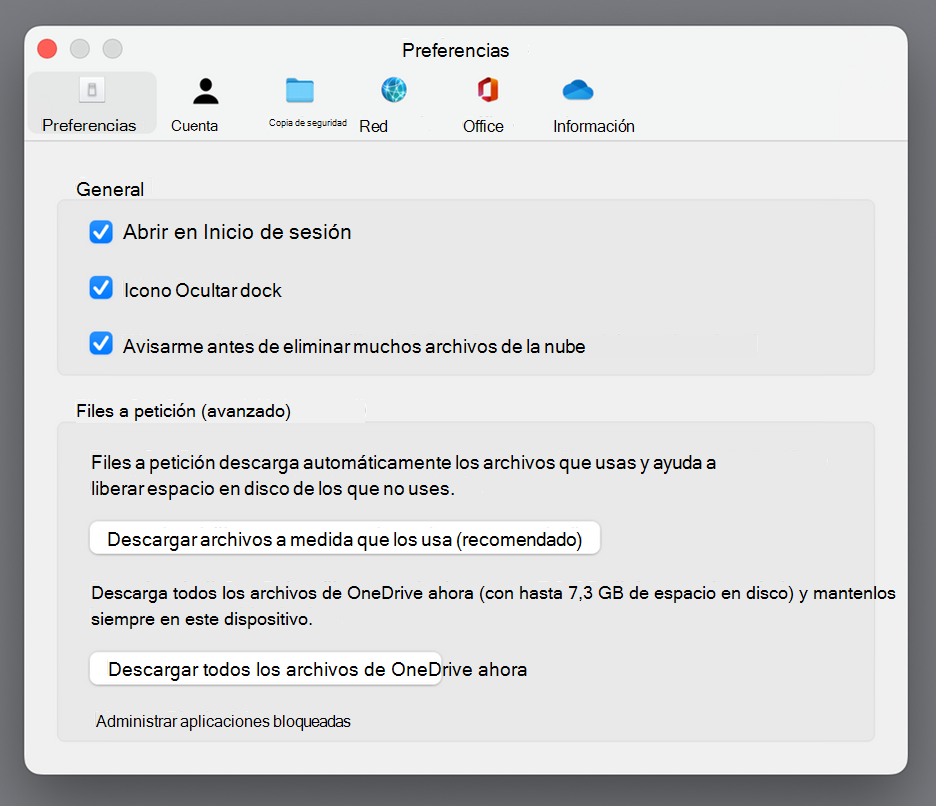Click Descargar archivos a medida que los usa
The width and height of the screenshot is (936, 806).
(x=344, y=539)
